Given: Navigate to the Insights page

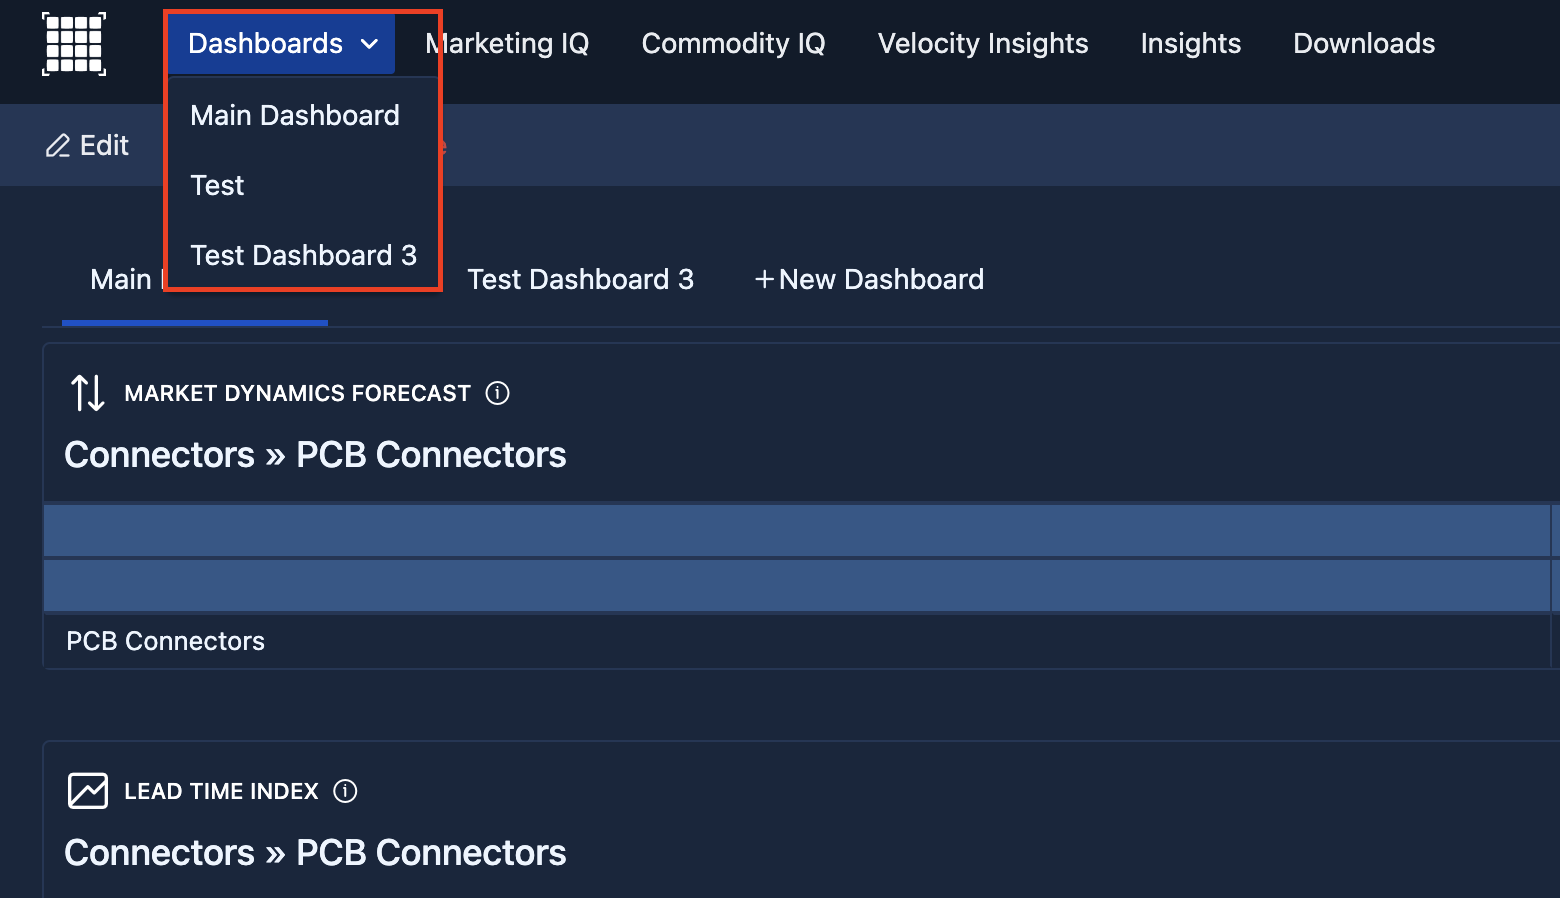Looking at the screenshot, I should pyautogui.click(x=1190, y=43).
